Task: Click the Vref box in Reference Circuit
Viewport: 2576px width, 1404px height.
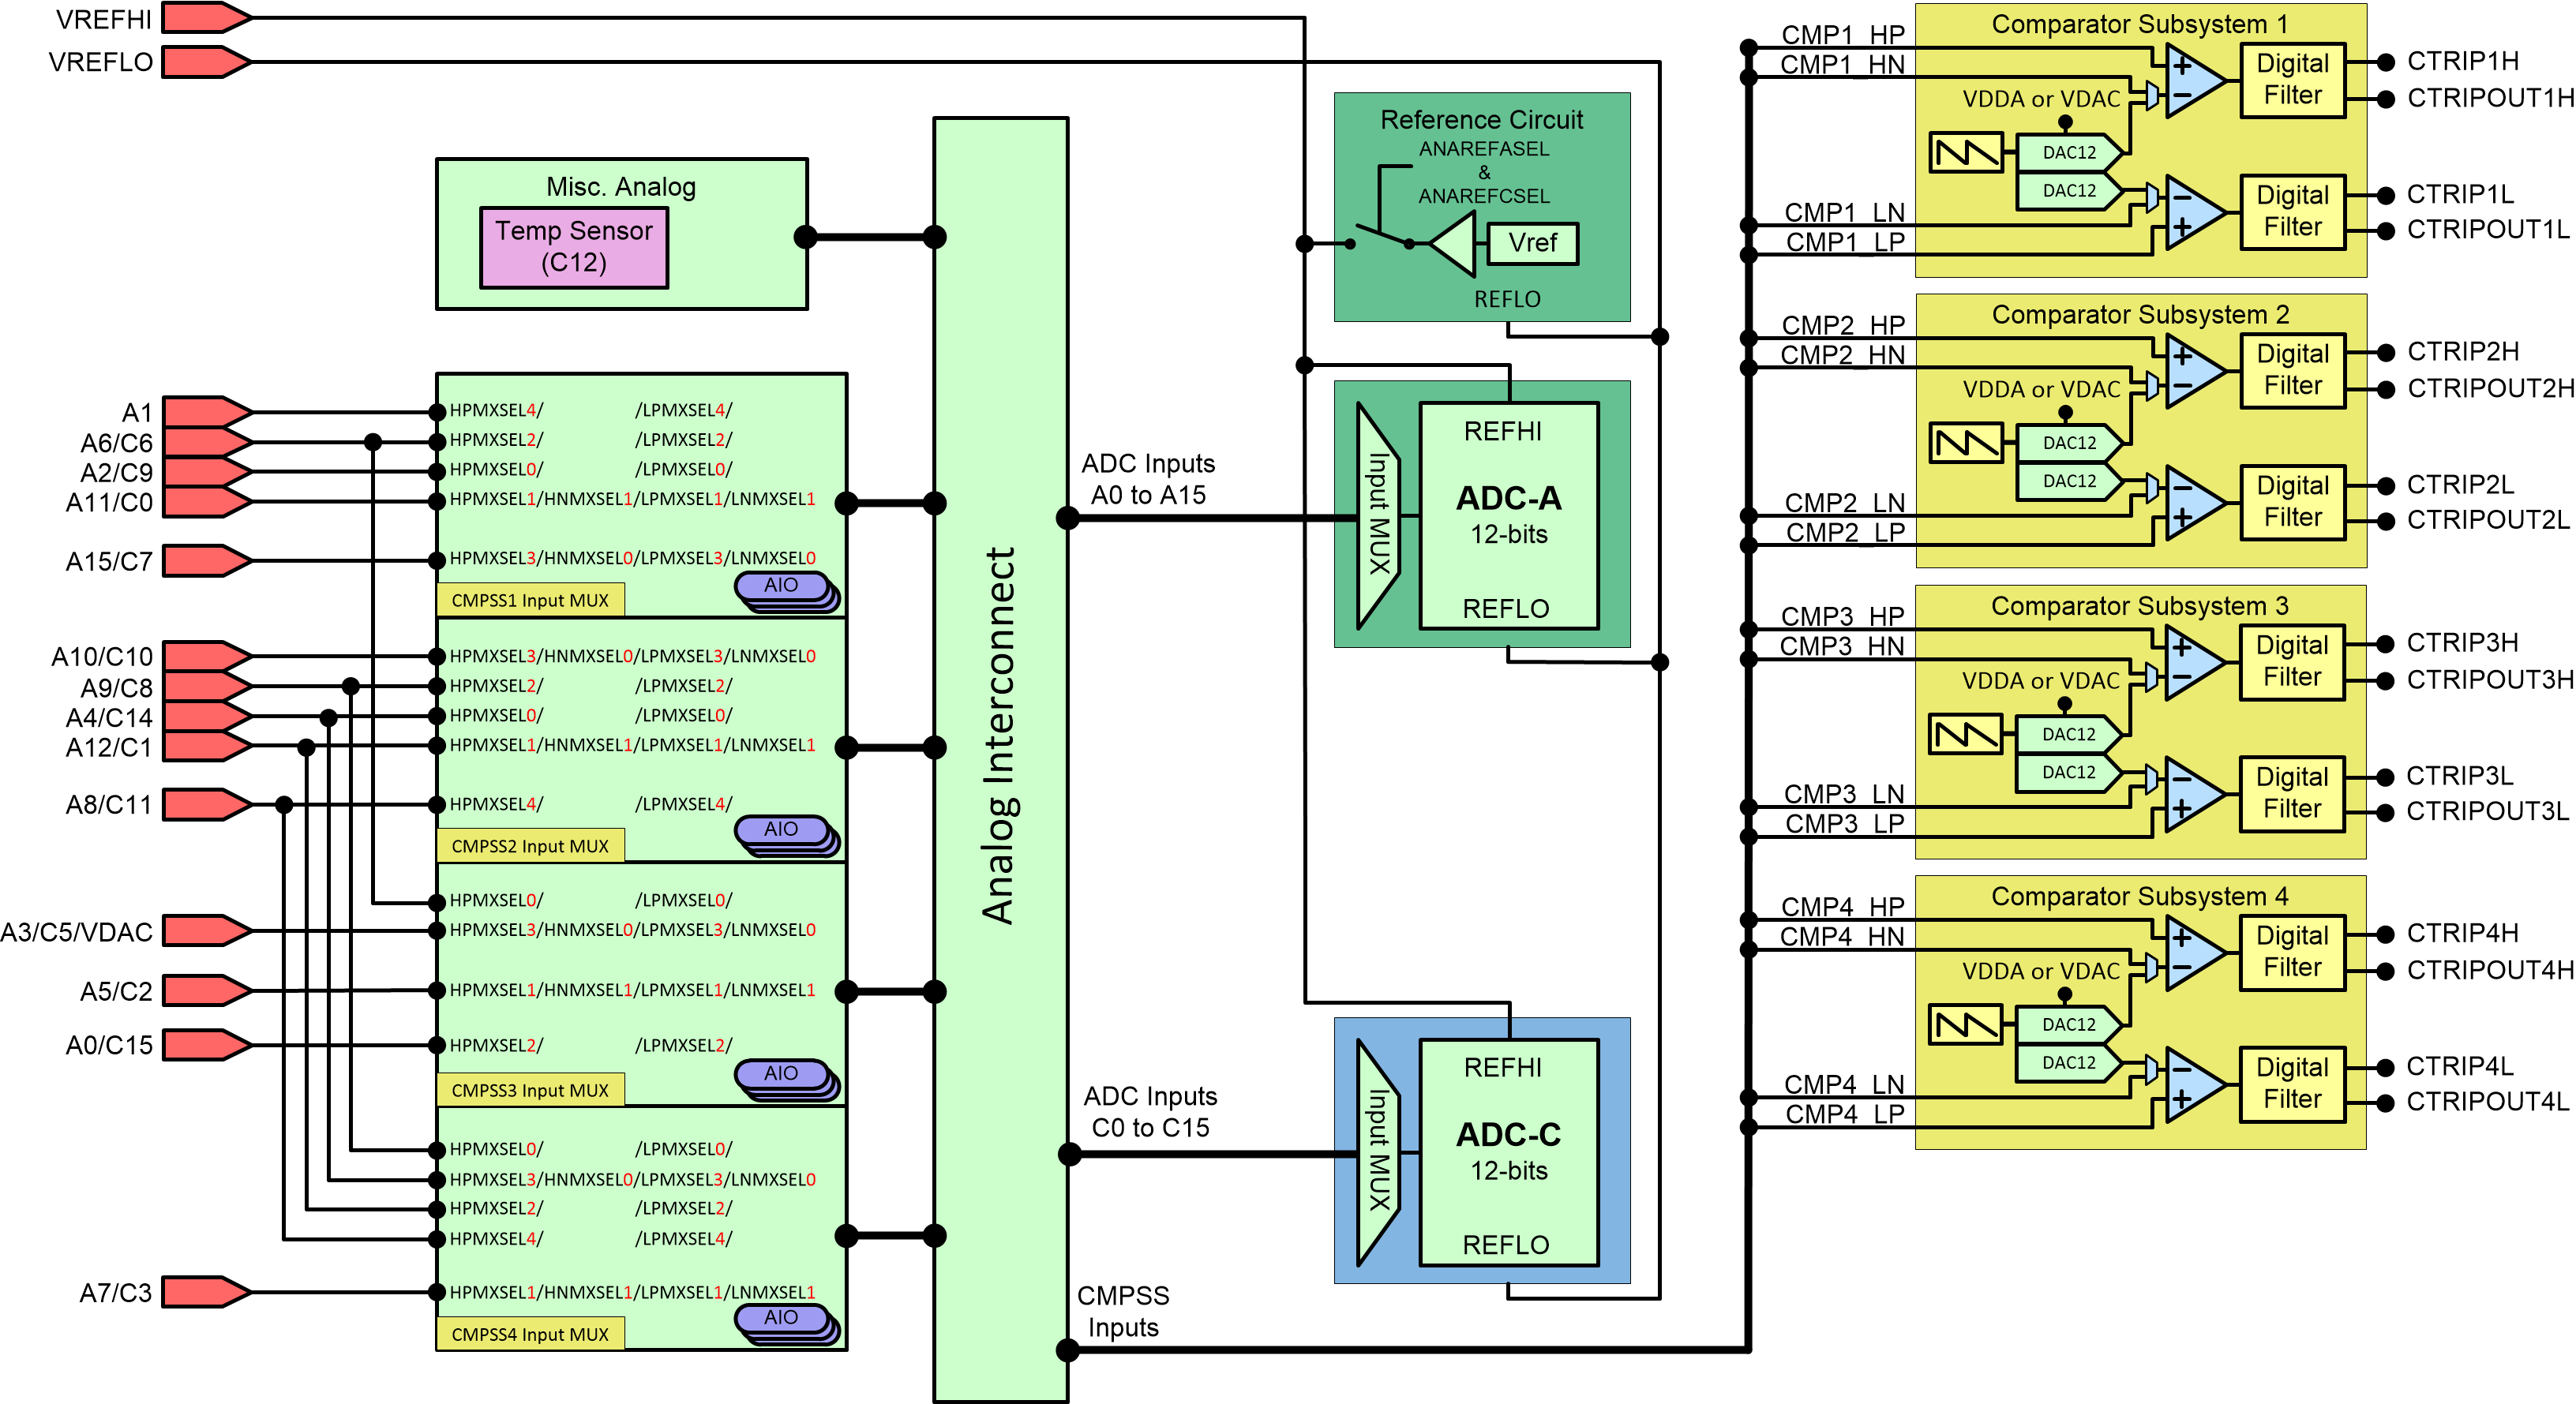Action: point(1533,243)
